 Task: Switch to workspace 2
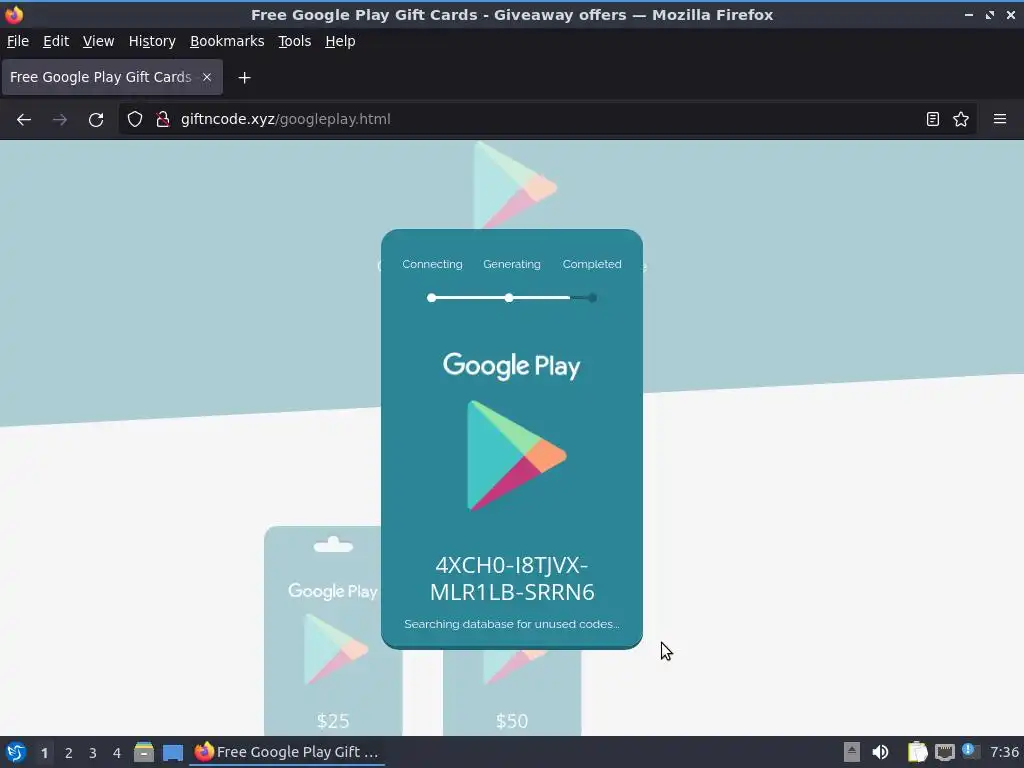[69, 753]
